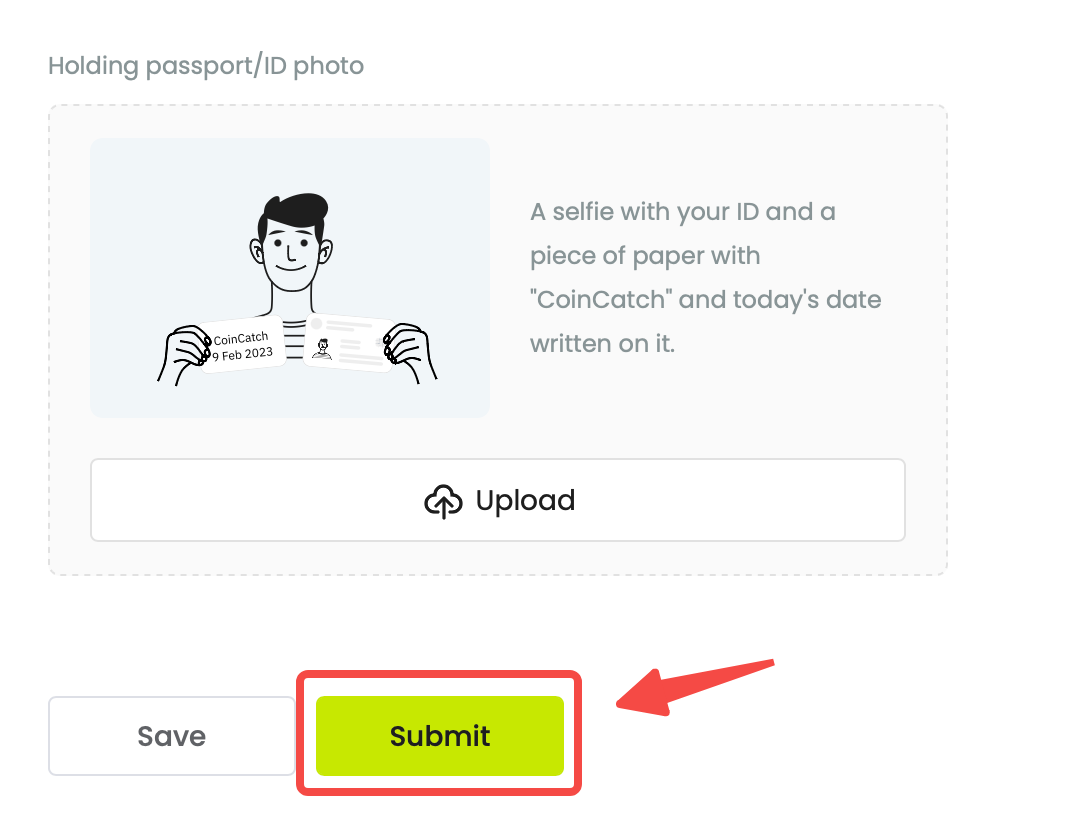Open the Upload file picker button
Image resolution: width=1068 pixels, height=822 pixels.
498,500
